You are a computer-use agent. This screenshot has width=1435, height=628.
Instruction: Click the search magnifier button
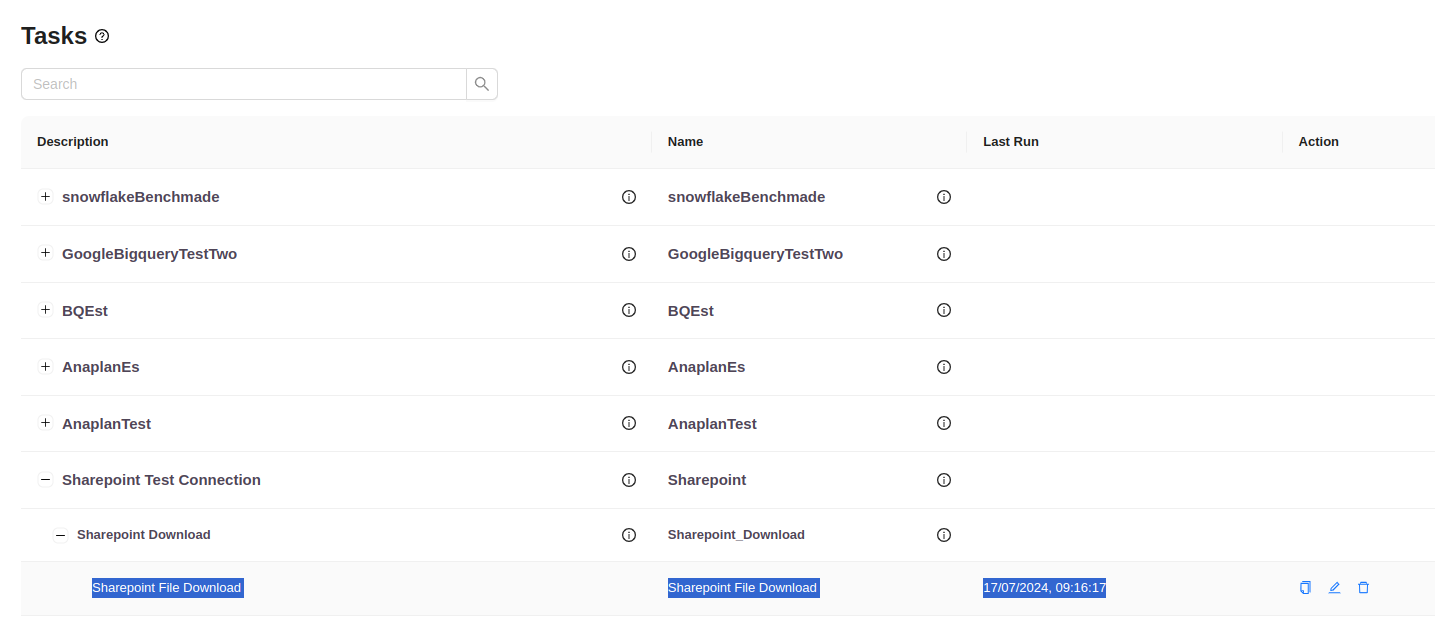[x=482, y=84]
